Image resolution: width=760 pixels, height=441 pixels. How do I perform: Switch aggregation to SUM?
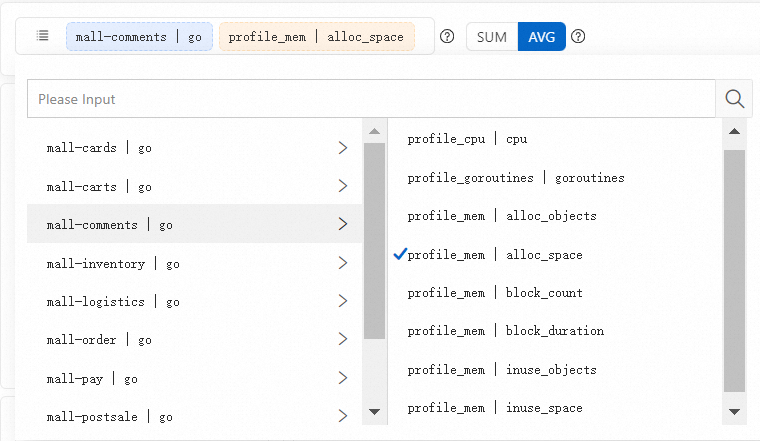[x=492, y=37]
